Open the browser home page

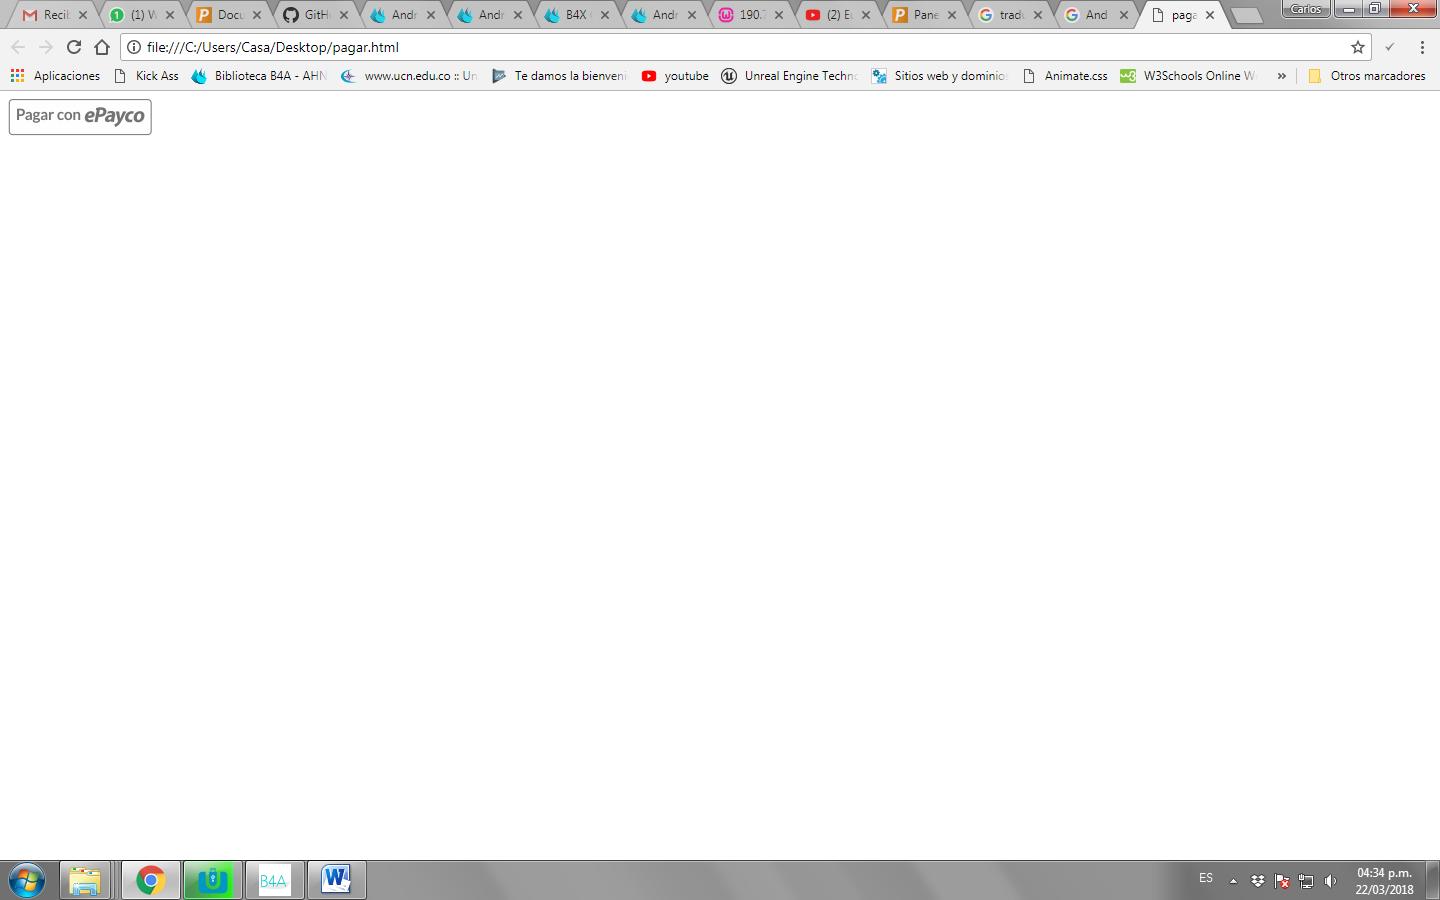[102, 47]
